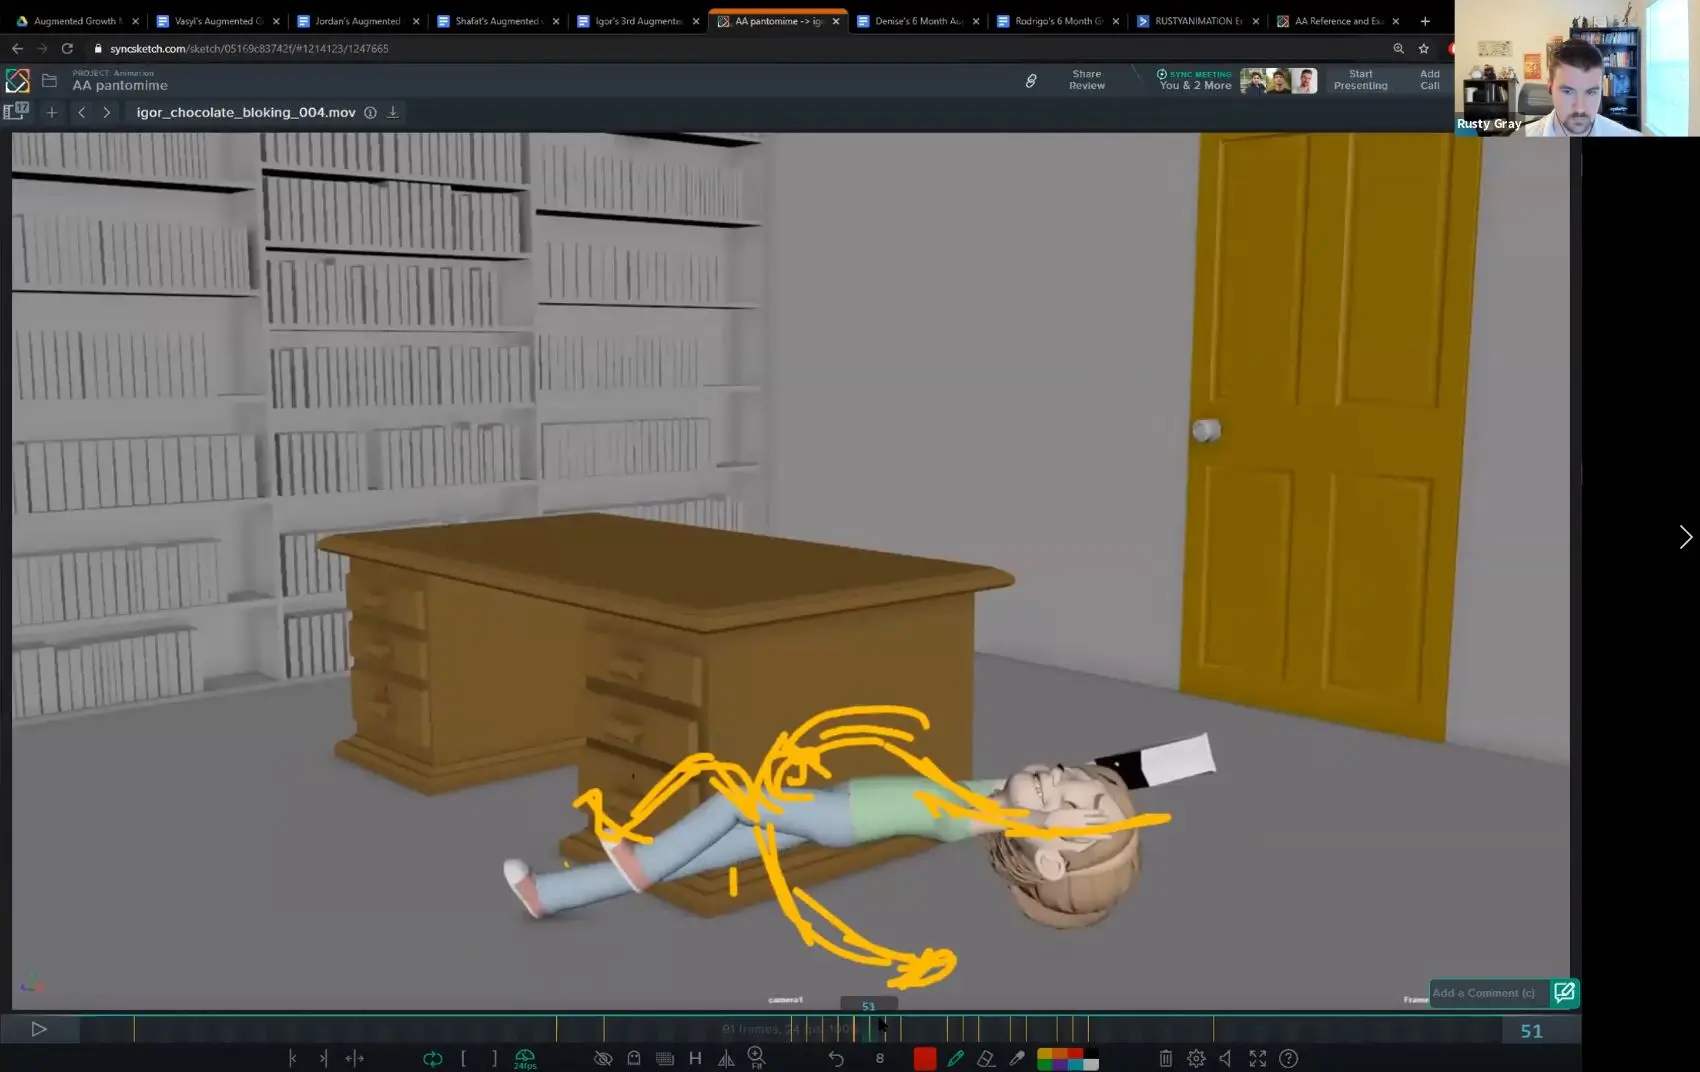Go back in browser history
This screenshot has width=1700, height=1072.
point(17,48)
